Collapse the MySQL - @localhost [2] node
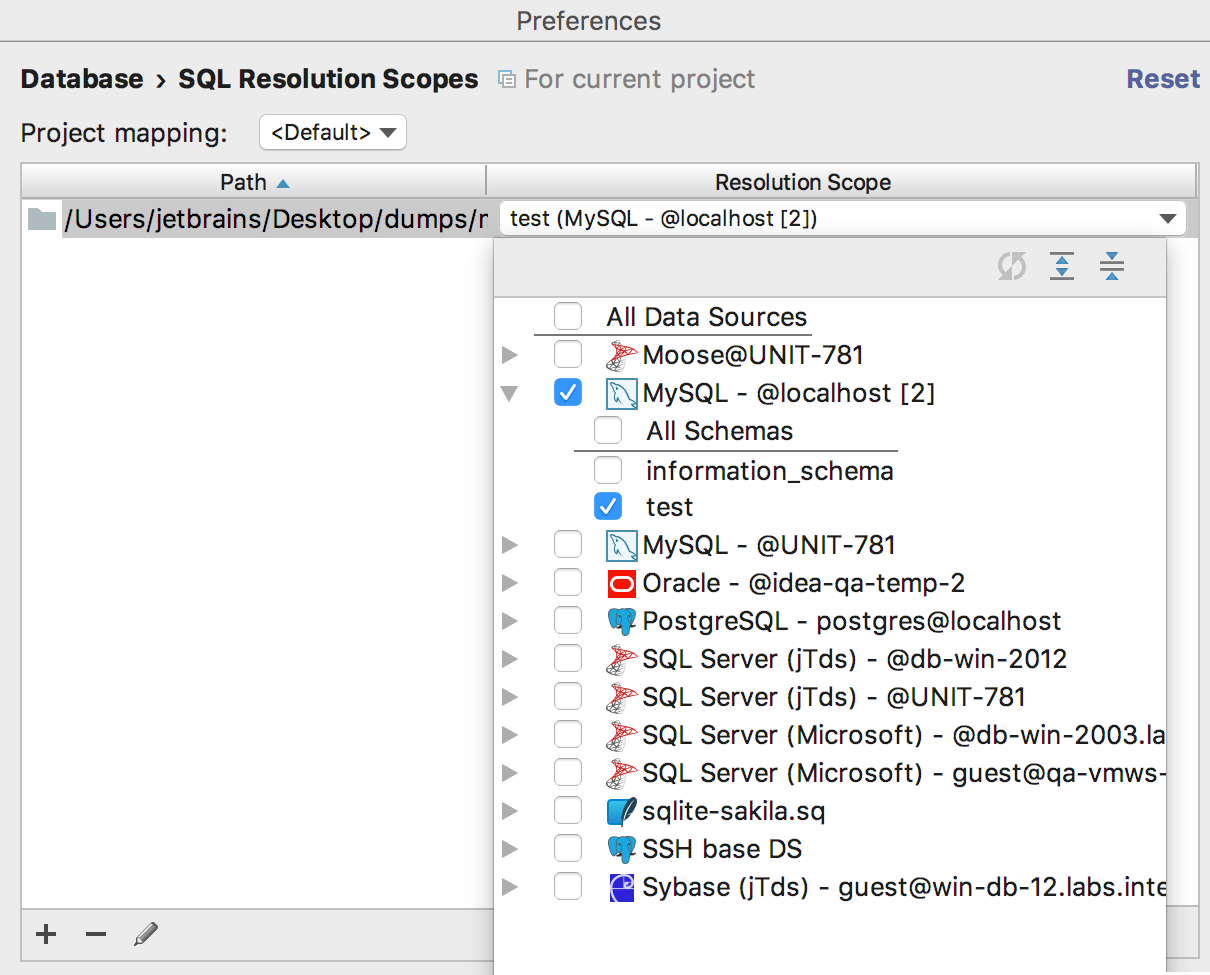Screen dimensions: 1210x975 510,393
